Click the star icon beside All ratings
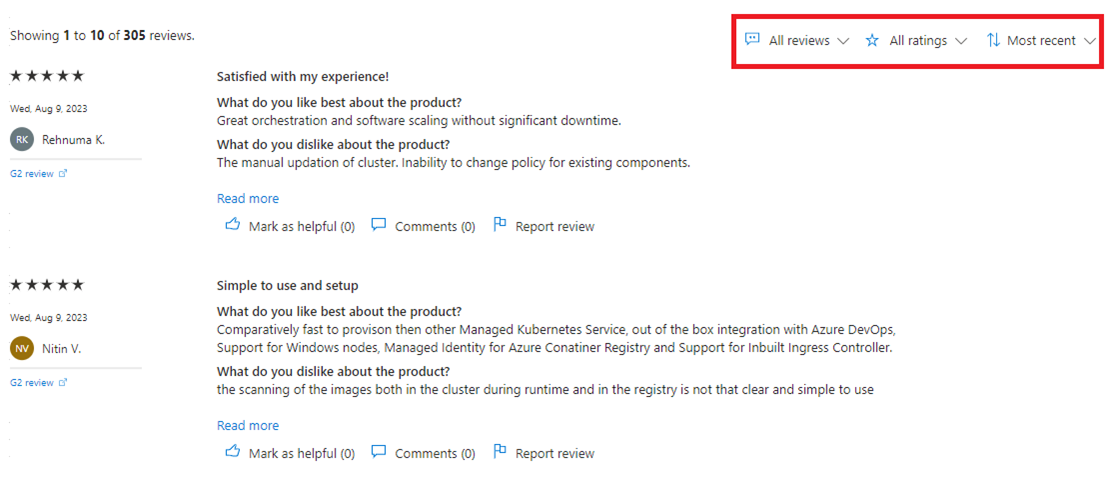Image resolution: width=1107 pixels, height=482 pixels. pyautogui.click(x=872, y=41)
